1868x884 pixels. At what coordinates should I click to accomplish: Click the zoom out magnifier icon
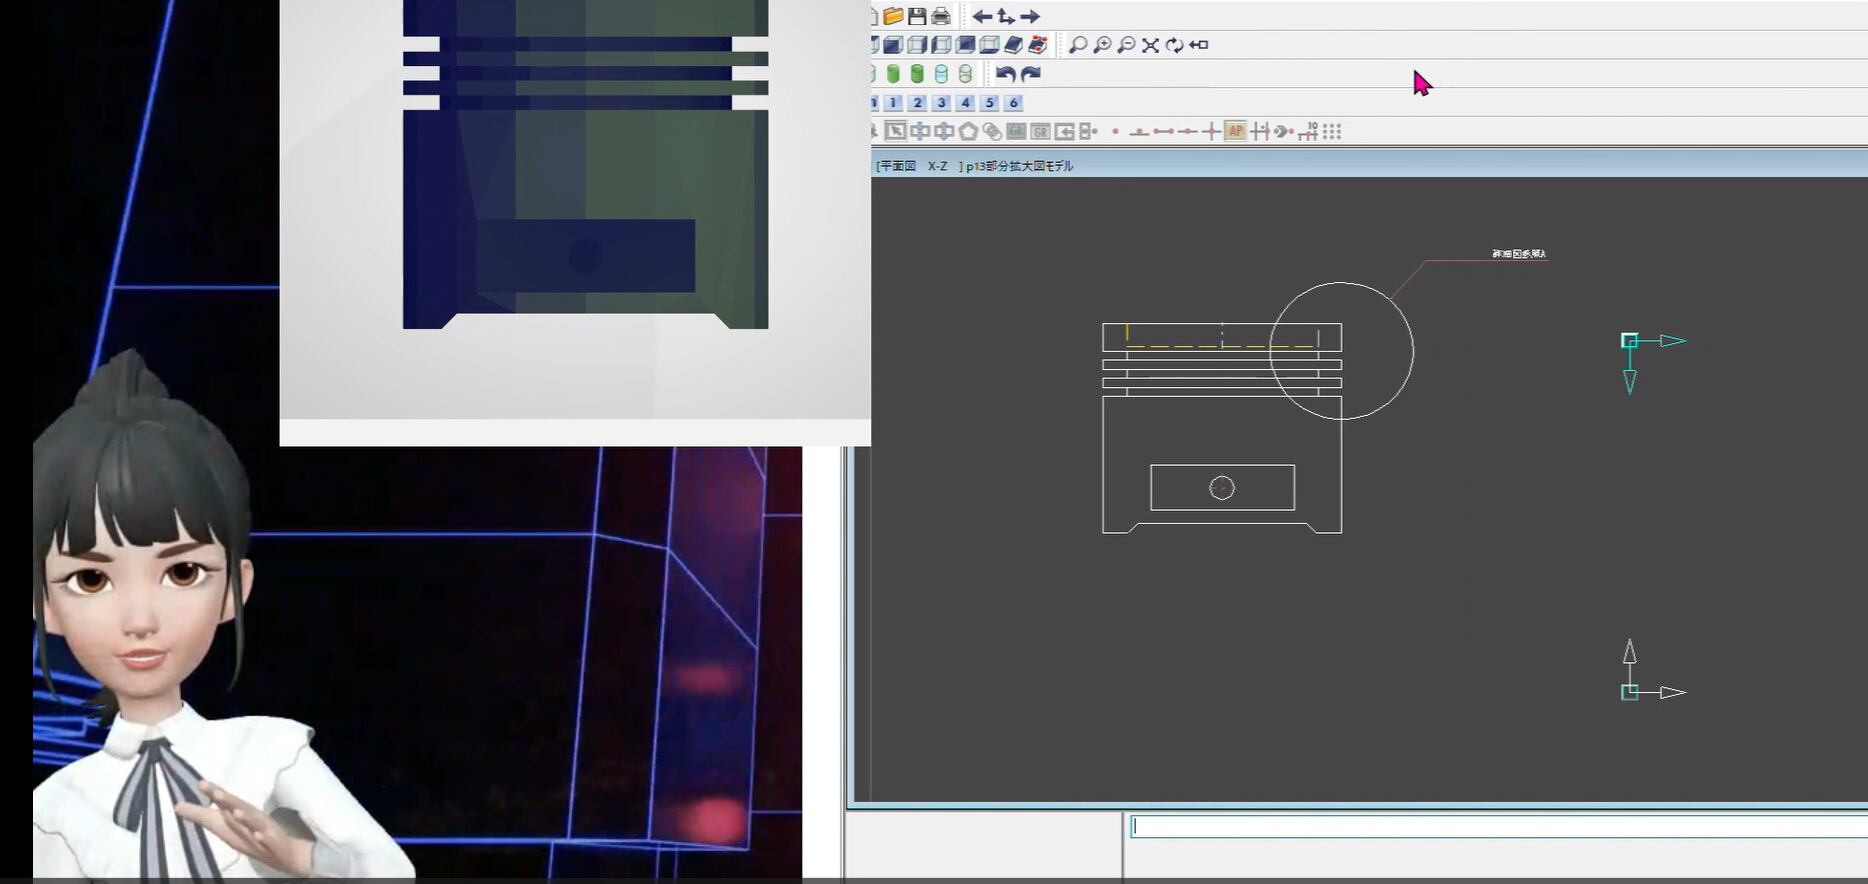pos(1126,45)
